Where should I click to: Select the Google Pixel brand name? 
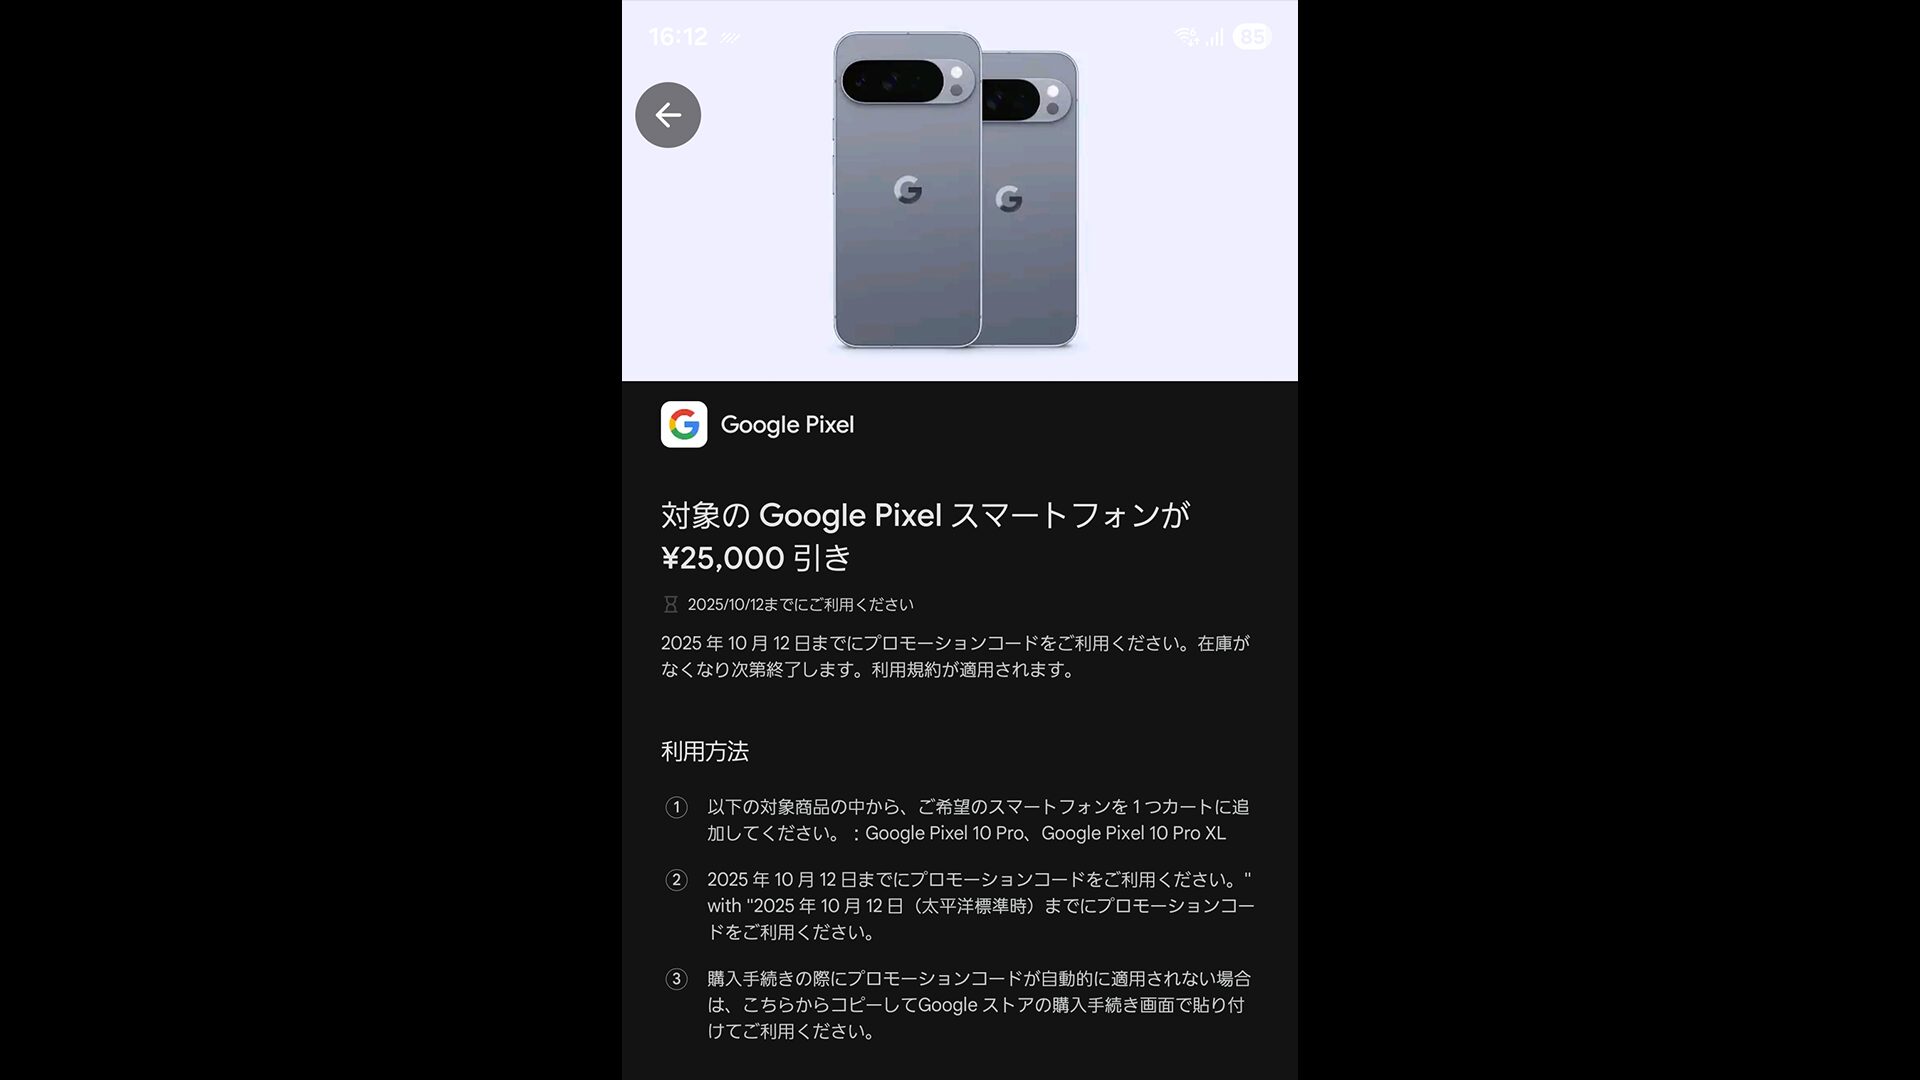coord(787,425)
